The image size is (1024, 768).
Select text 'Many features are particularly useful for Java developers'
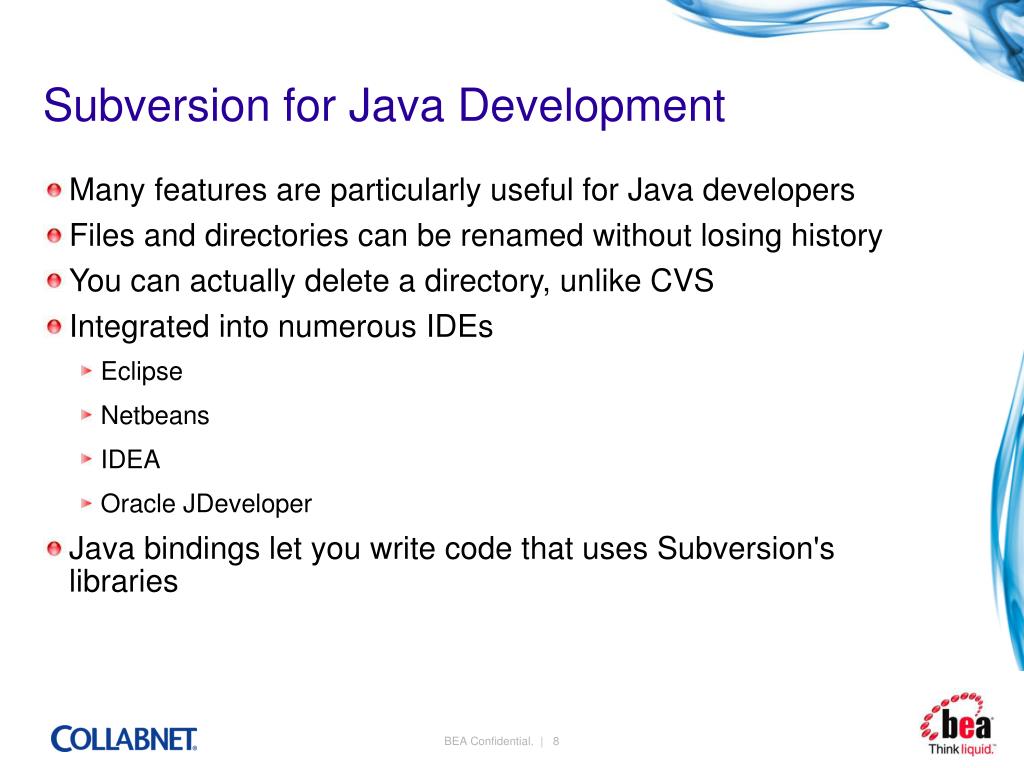(462, 191)
